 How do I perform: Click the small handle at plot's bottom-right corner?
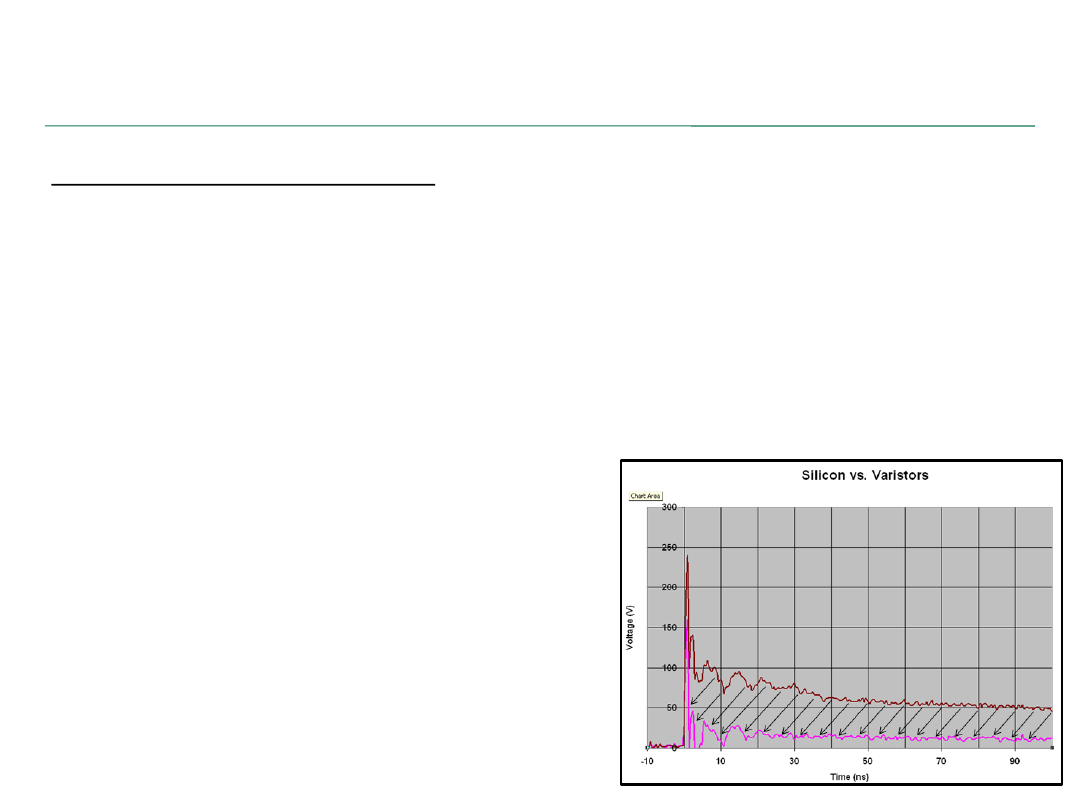1052,748
